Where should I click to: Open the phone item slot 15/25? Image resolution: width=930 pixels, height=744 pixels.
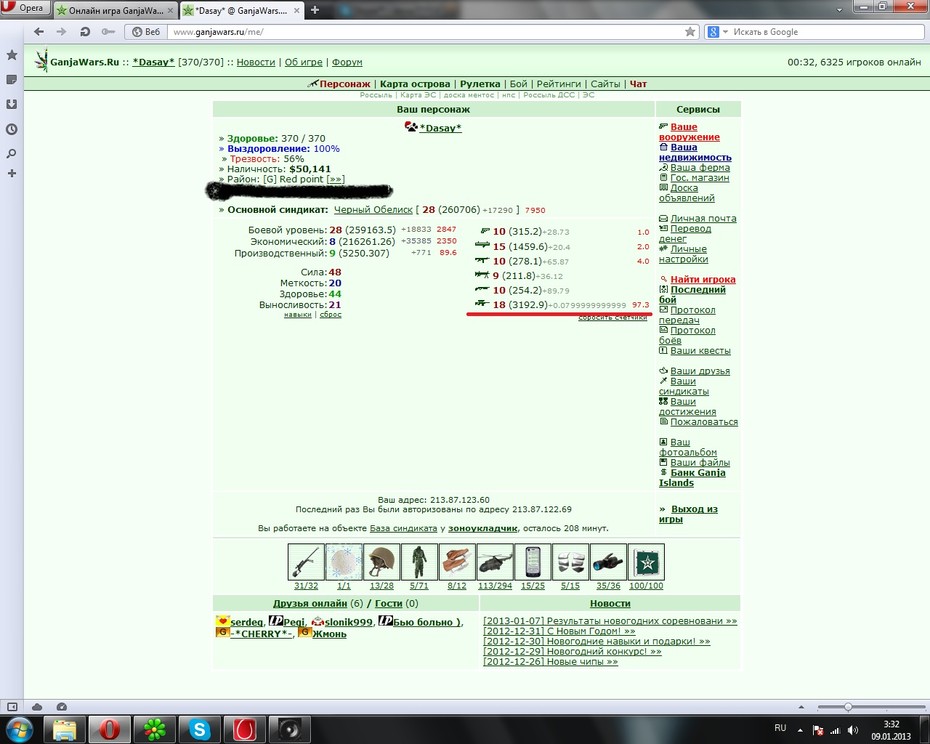point(533,562)
